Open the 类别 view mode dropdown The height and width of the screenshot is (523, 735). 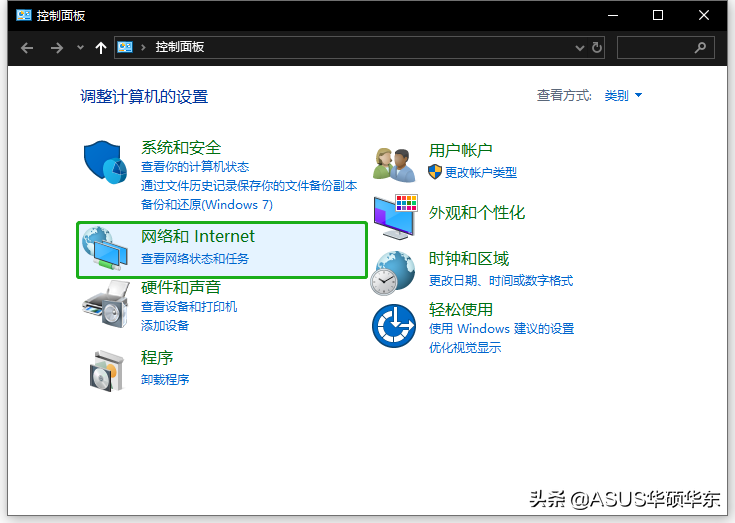click(x=623, y=96)
